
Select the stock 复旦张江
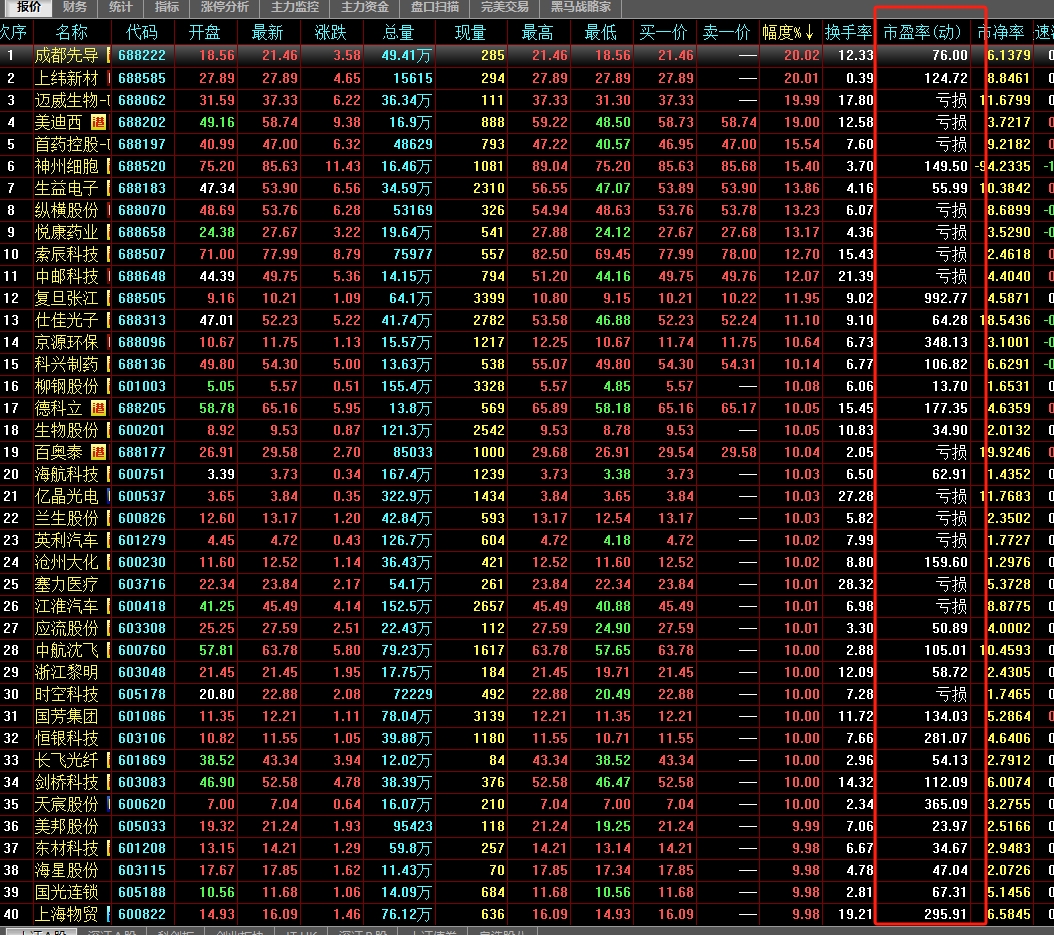(67, 298)
